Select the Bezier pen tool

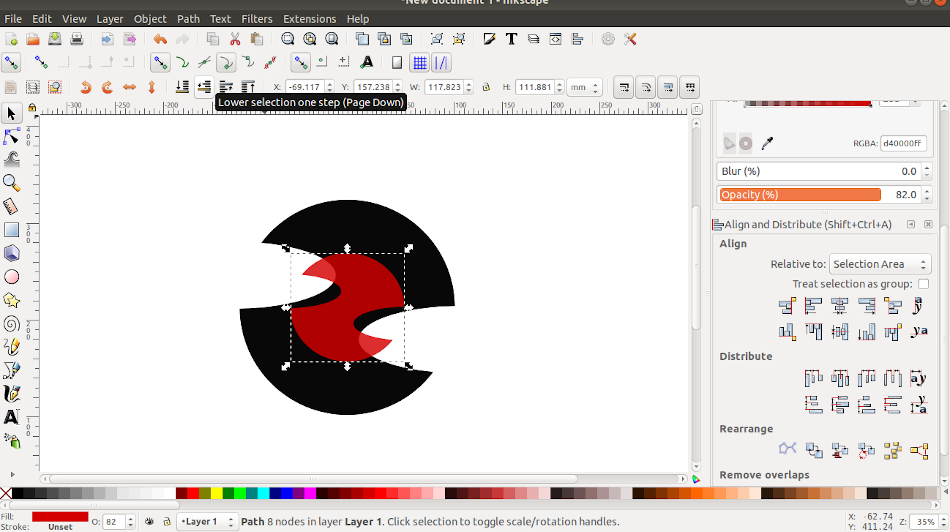(x=11, y=370)
